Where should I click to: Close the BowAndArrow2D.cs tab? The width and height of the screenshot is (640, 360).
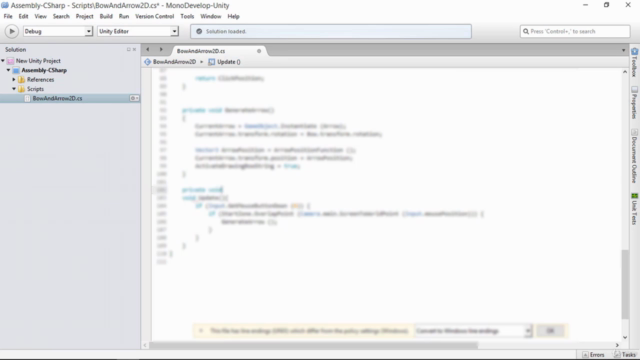point(259,51)
